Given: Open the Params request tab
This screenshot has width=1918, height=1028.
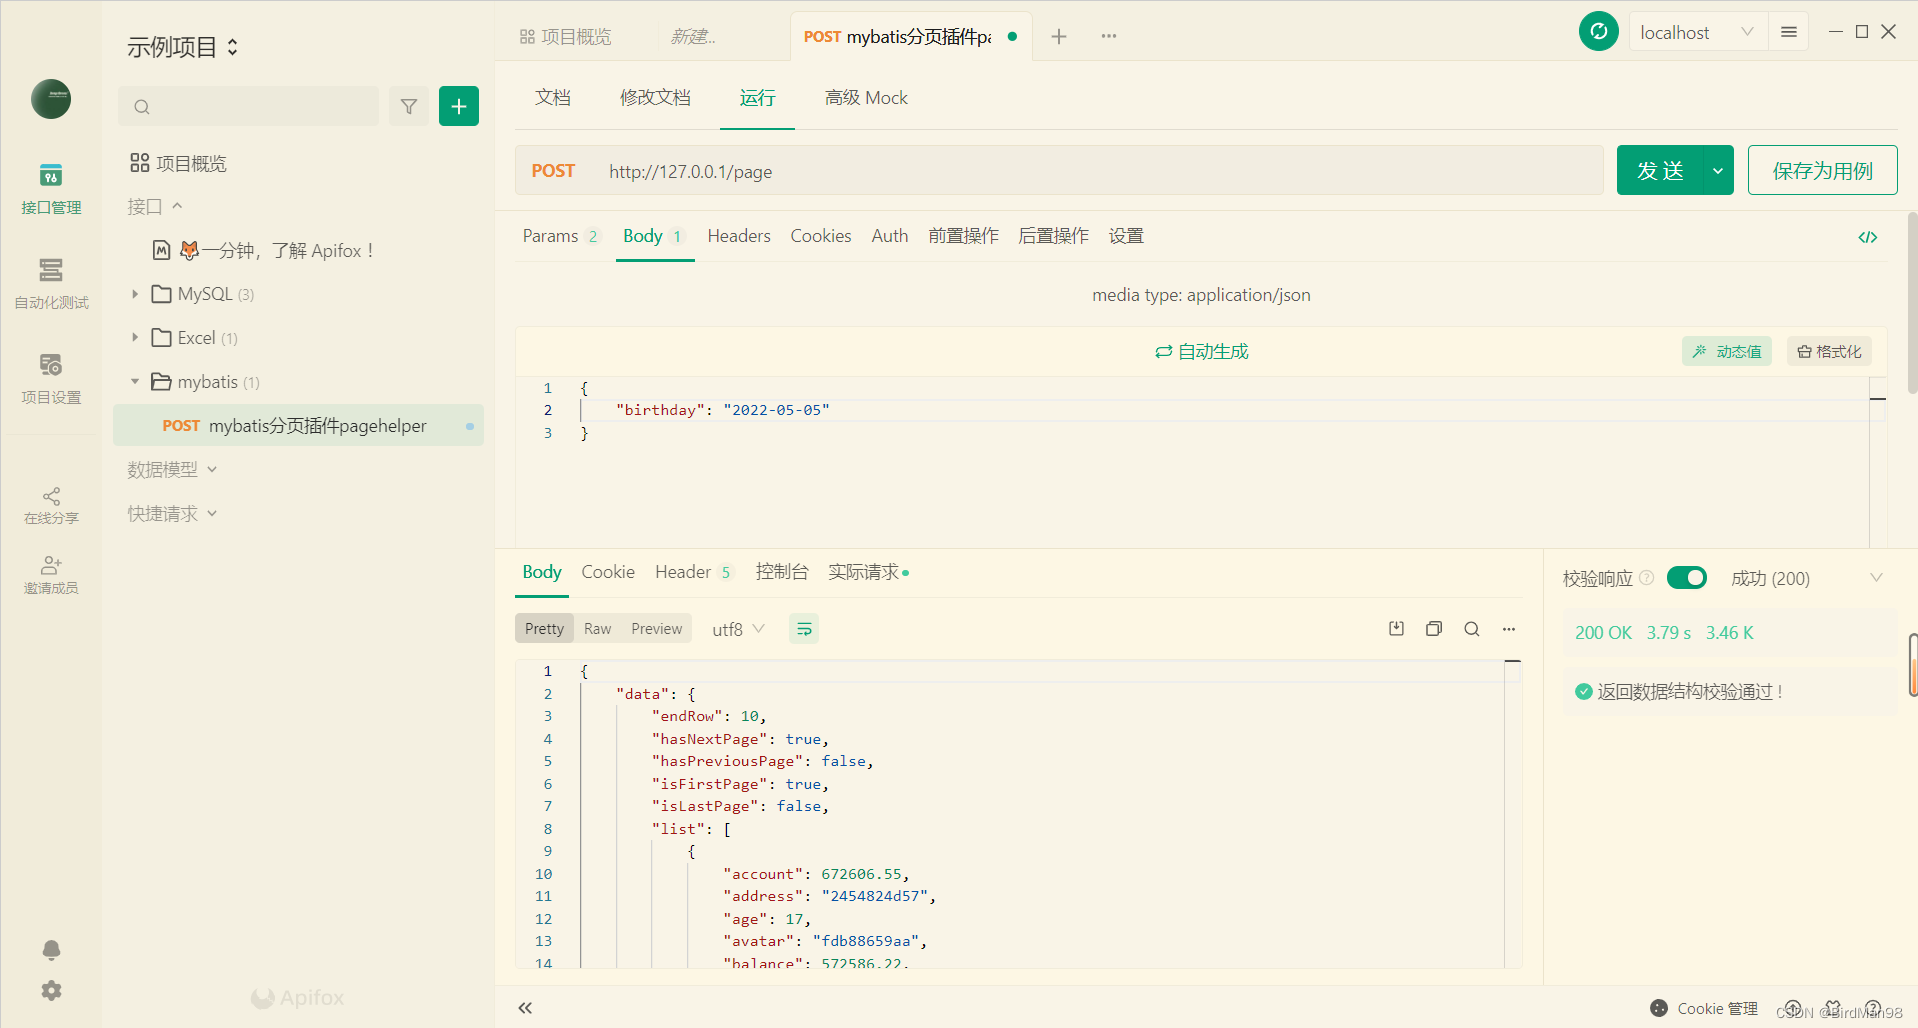Looking at the screenshot, I should point(560,236).
